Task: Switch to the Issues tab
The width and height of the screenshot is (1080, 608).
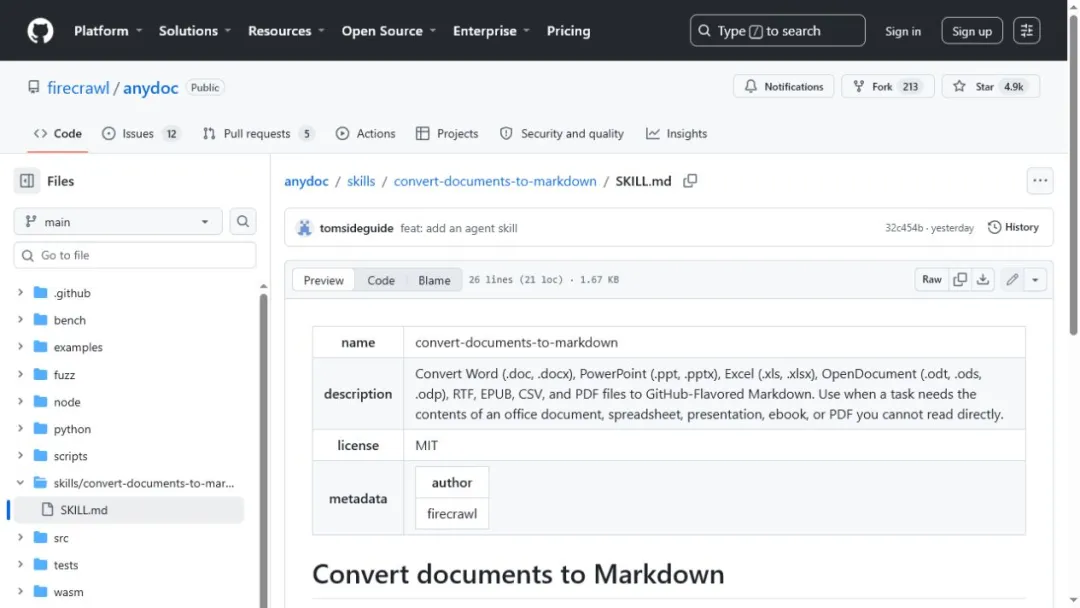Action: click(141, 134)
